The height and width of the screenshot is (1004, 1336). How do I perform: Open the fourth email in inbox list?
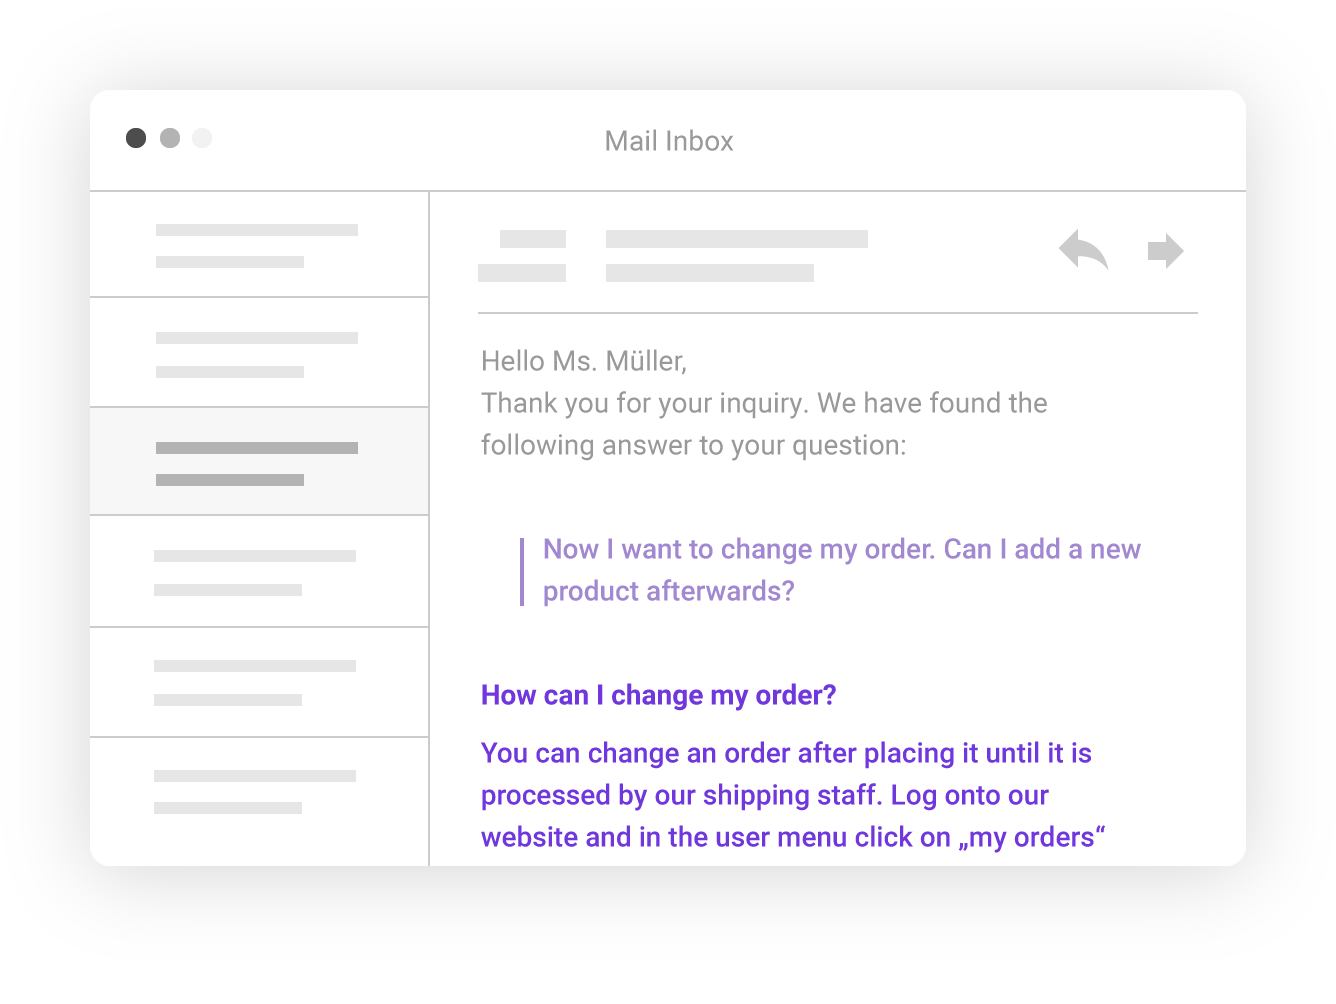[x=259, y=572]
